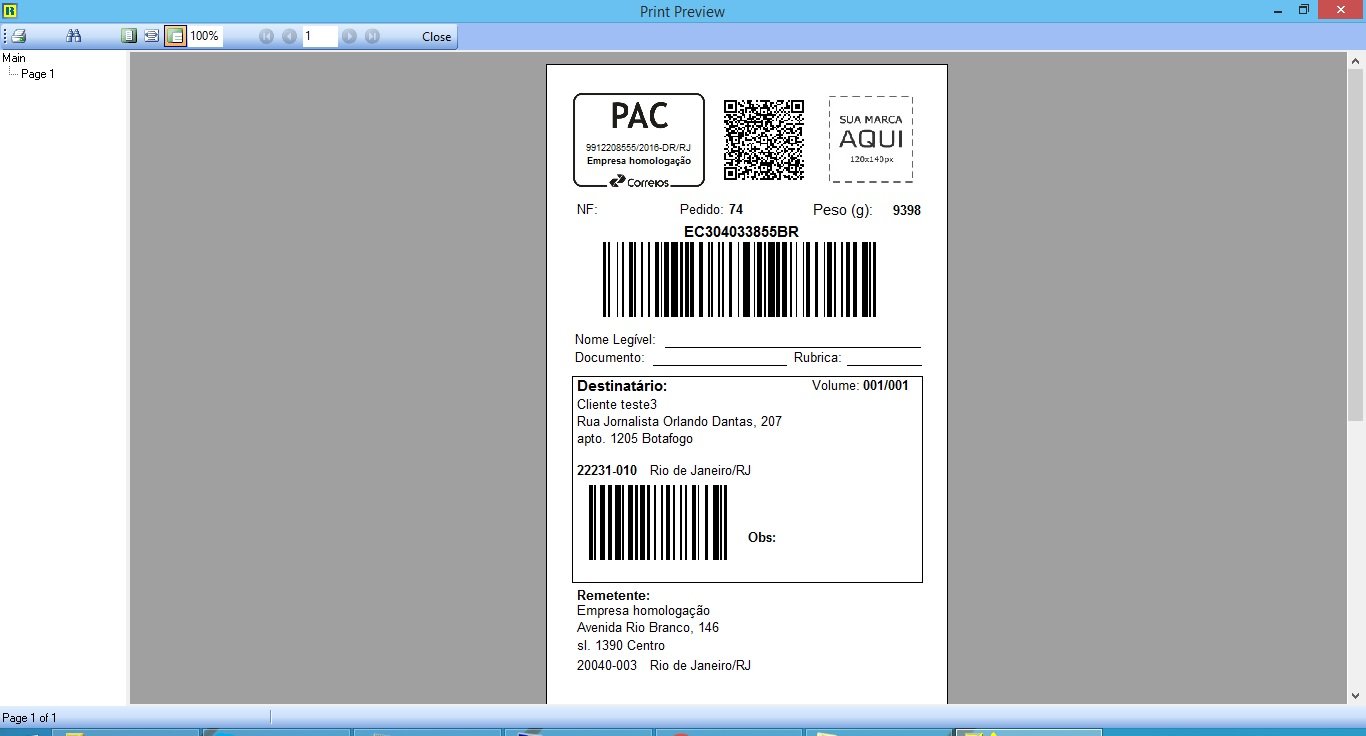This screenshot has width=1366, height=736.
Task: Go to the first page arrow
Action: point(266,36)
